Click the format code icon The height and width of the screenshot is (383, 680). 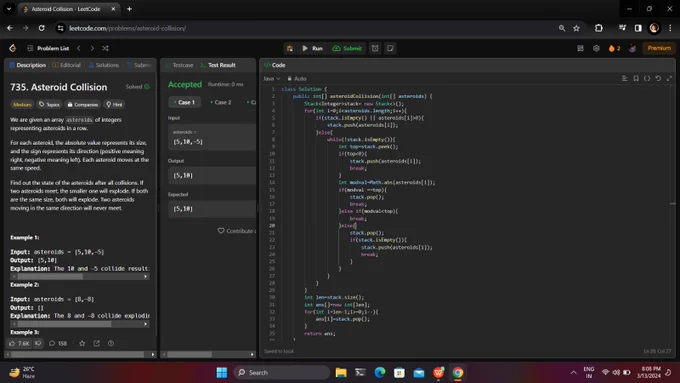tap(624, 79)
